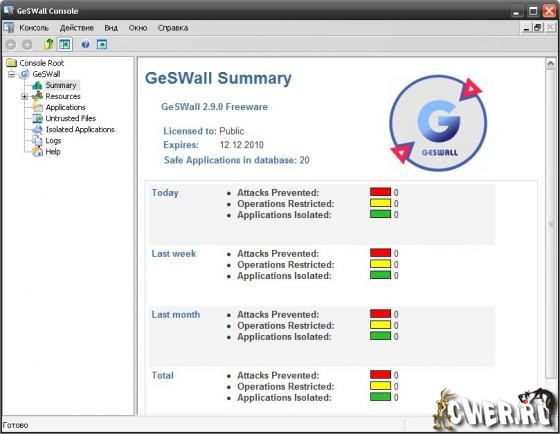Select Isolated Applications in the tree
Viewport: 560px width, 434px height.
[80, 129]
